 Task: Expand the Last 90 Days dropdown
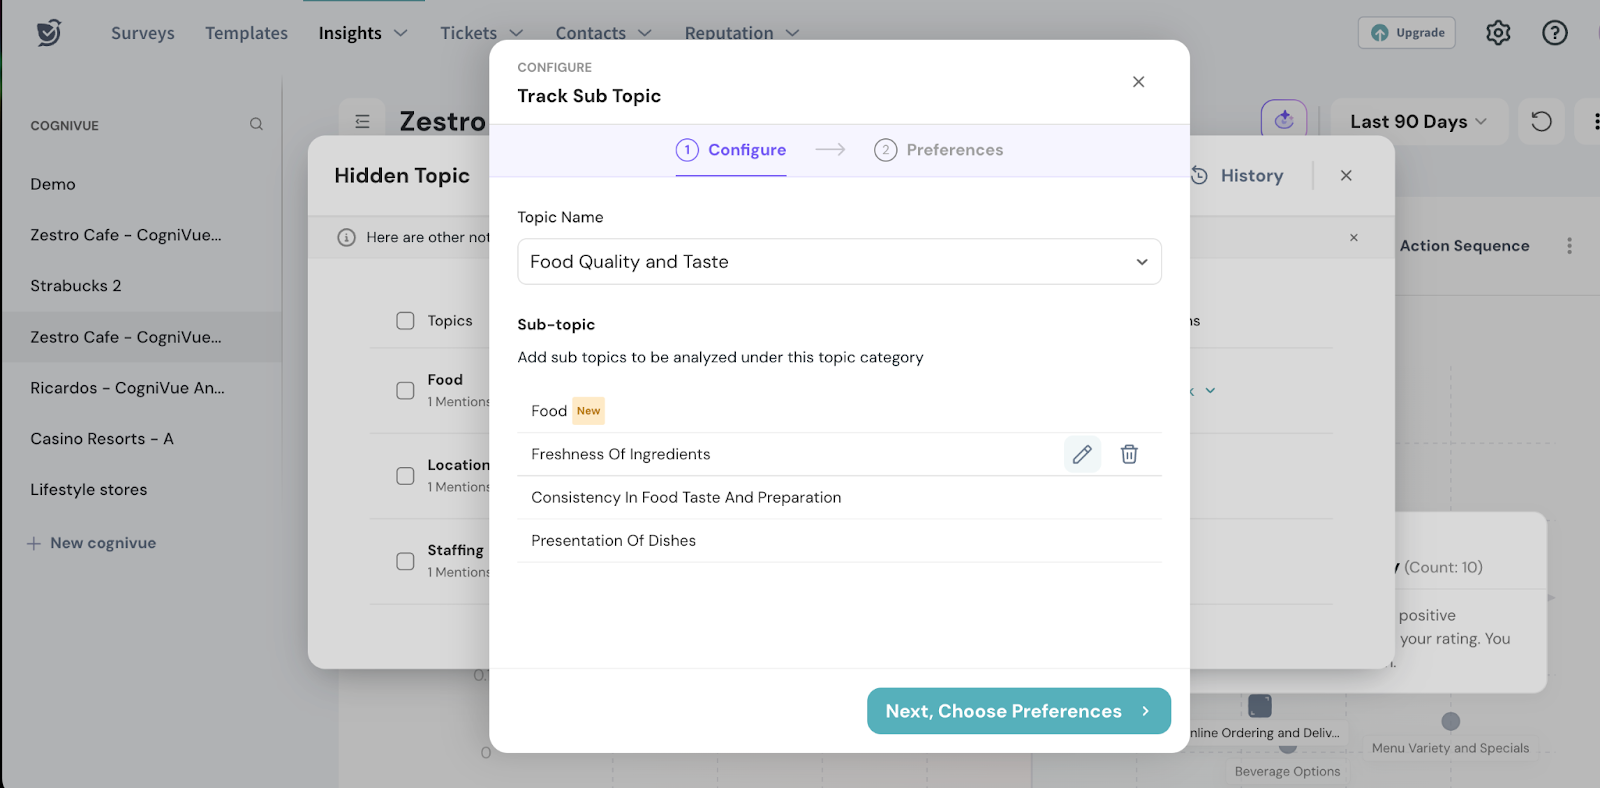1418,122
